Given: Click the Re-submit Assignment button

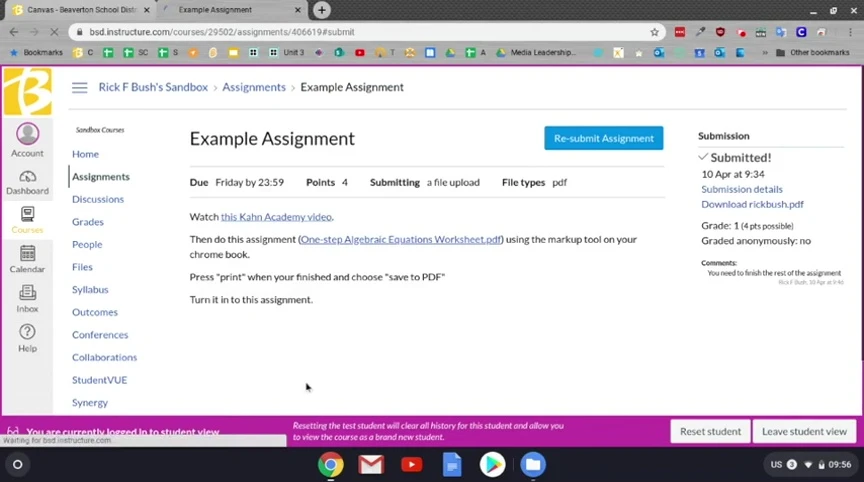Looking at the screenshot, I should pyautogui.click(x=603, y=138).
